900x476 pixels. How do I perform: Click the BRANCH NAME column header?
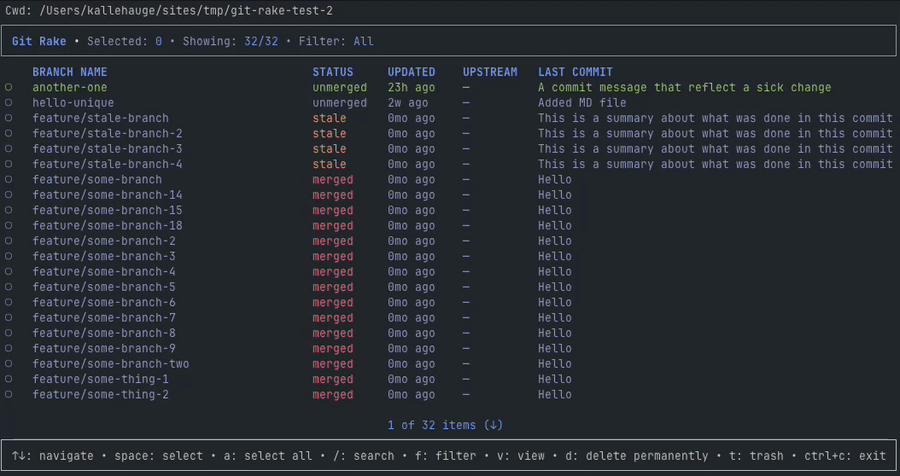click(70, 72)
